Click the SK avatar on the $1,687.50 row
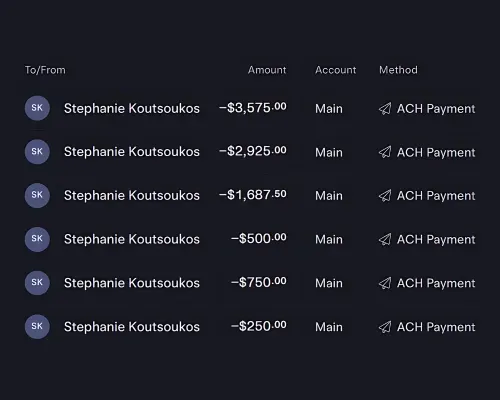Screen dimensions: 500x400 coord(37,195)
